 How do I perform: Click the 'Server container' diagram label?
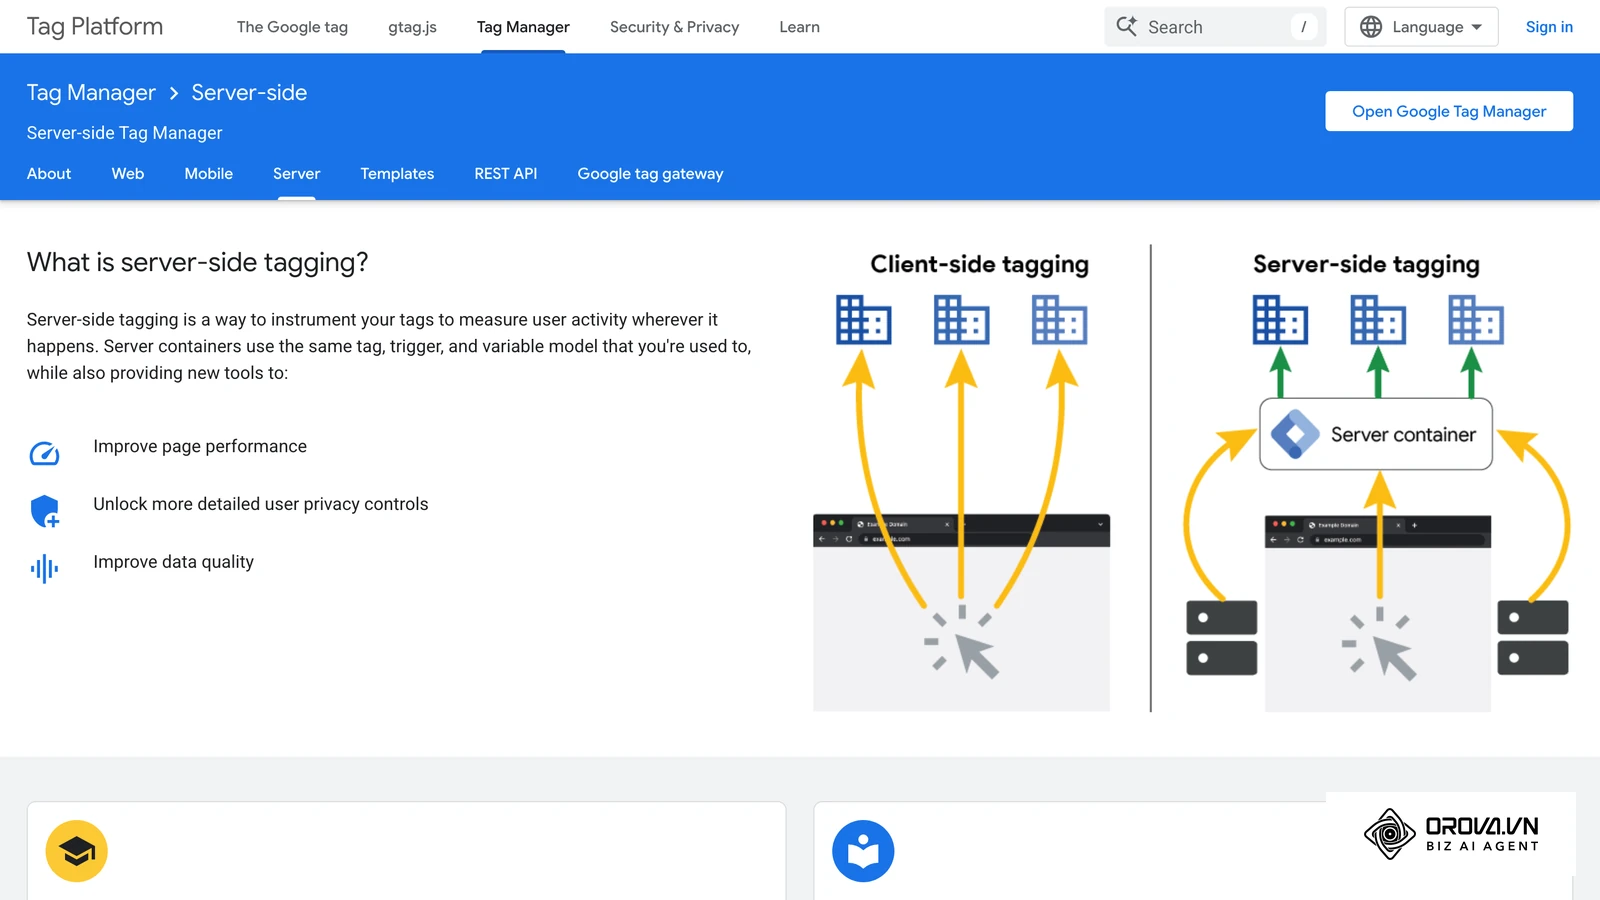click(x=1403, y=435)
